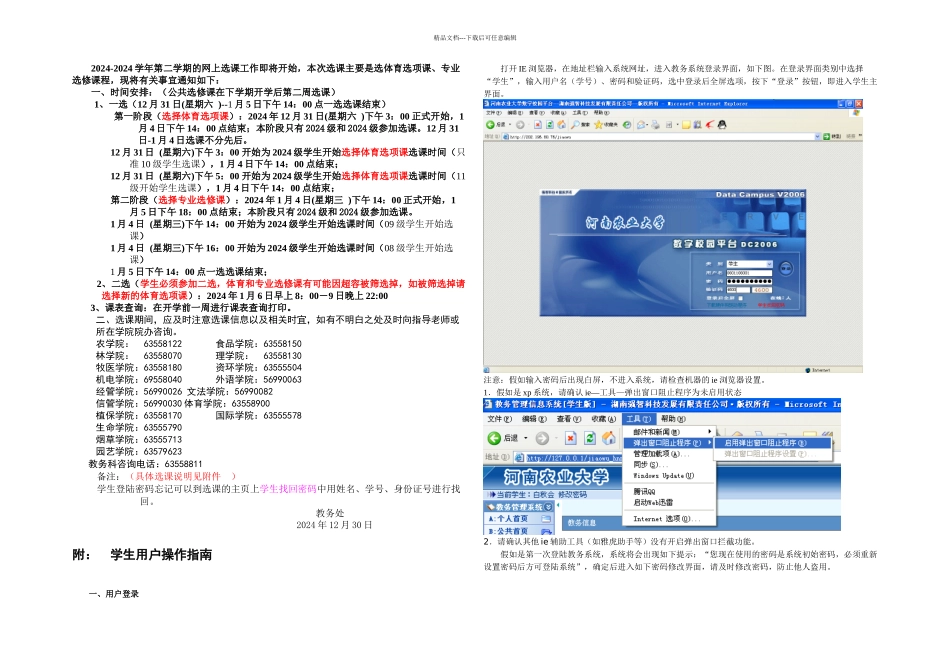The image size is (950, 672).
Task: Choose 管理加载项 from the 工具 menu
Action: coord(669,454)
